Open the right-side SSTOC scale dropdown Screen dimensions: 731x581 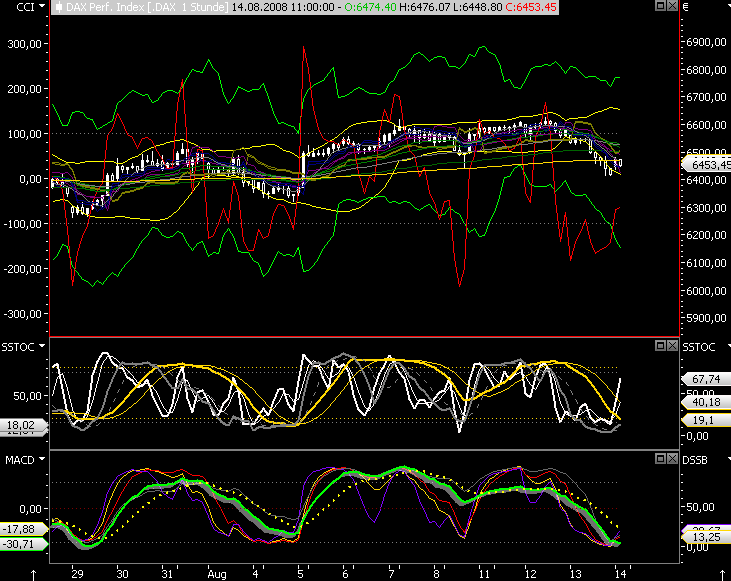point(728,346)
